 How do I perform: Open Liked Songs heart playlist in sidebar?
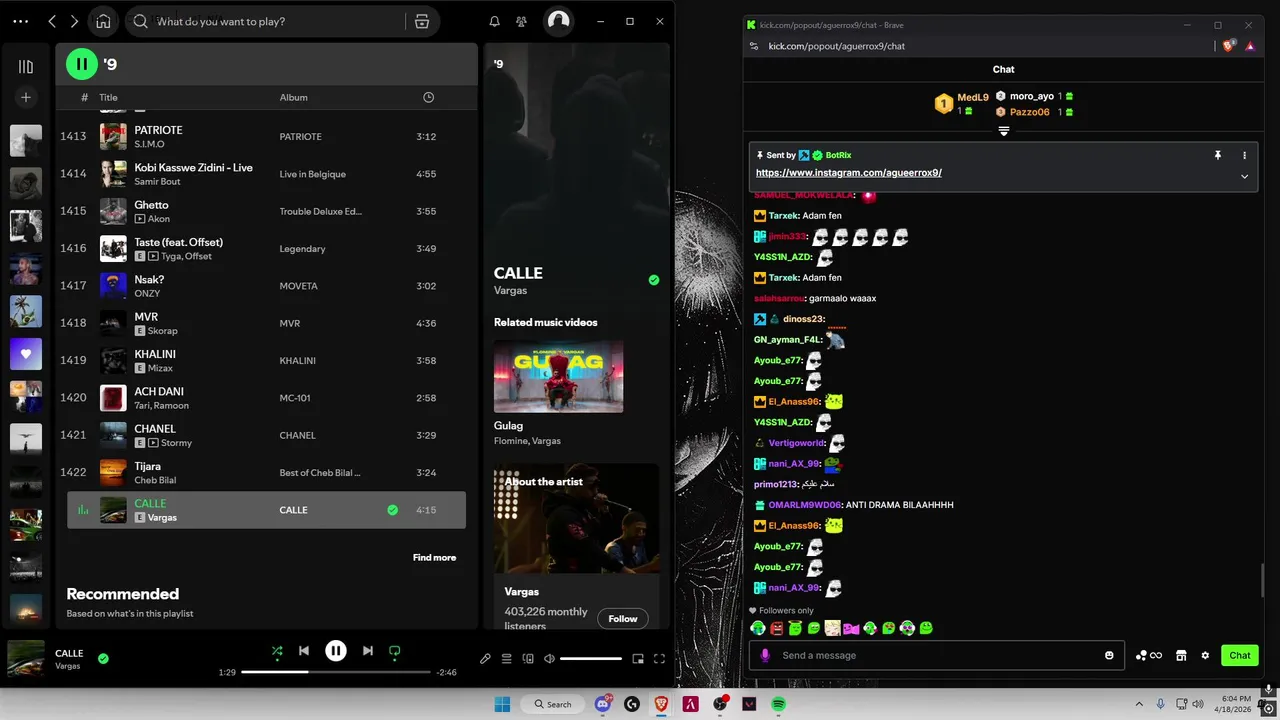click(x=26, y=354)
